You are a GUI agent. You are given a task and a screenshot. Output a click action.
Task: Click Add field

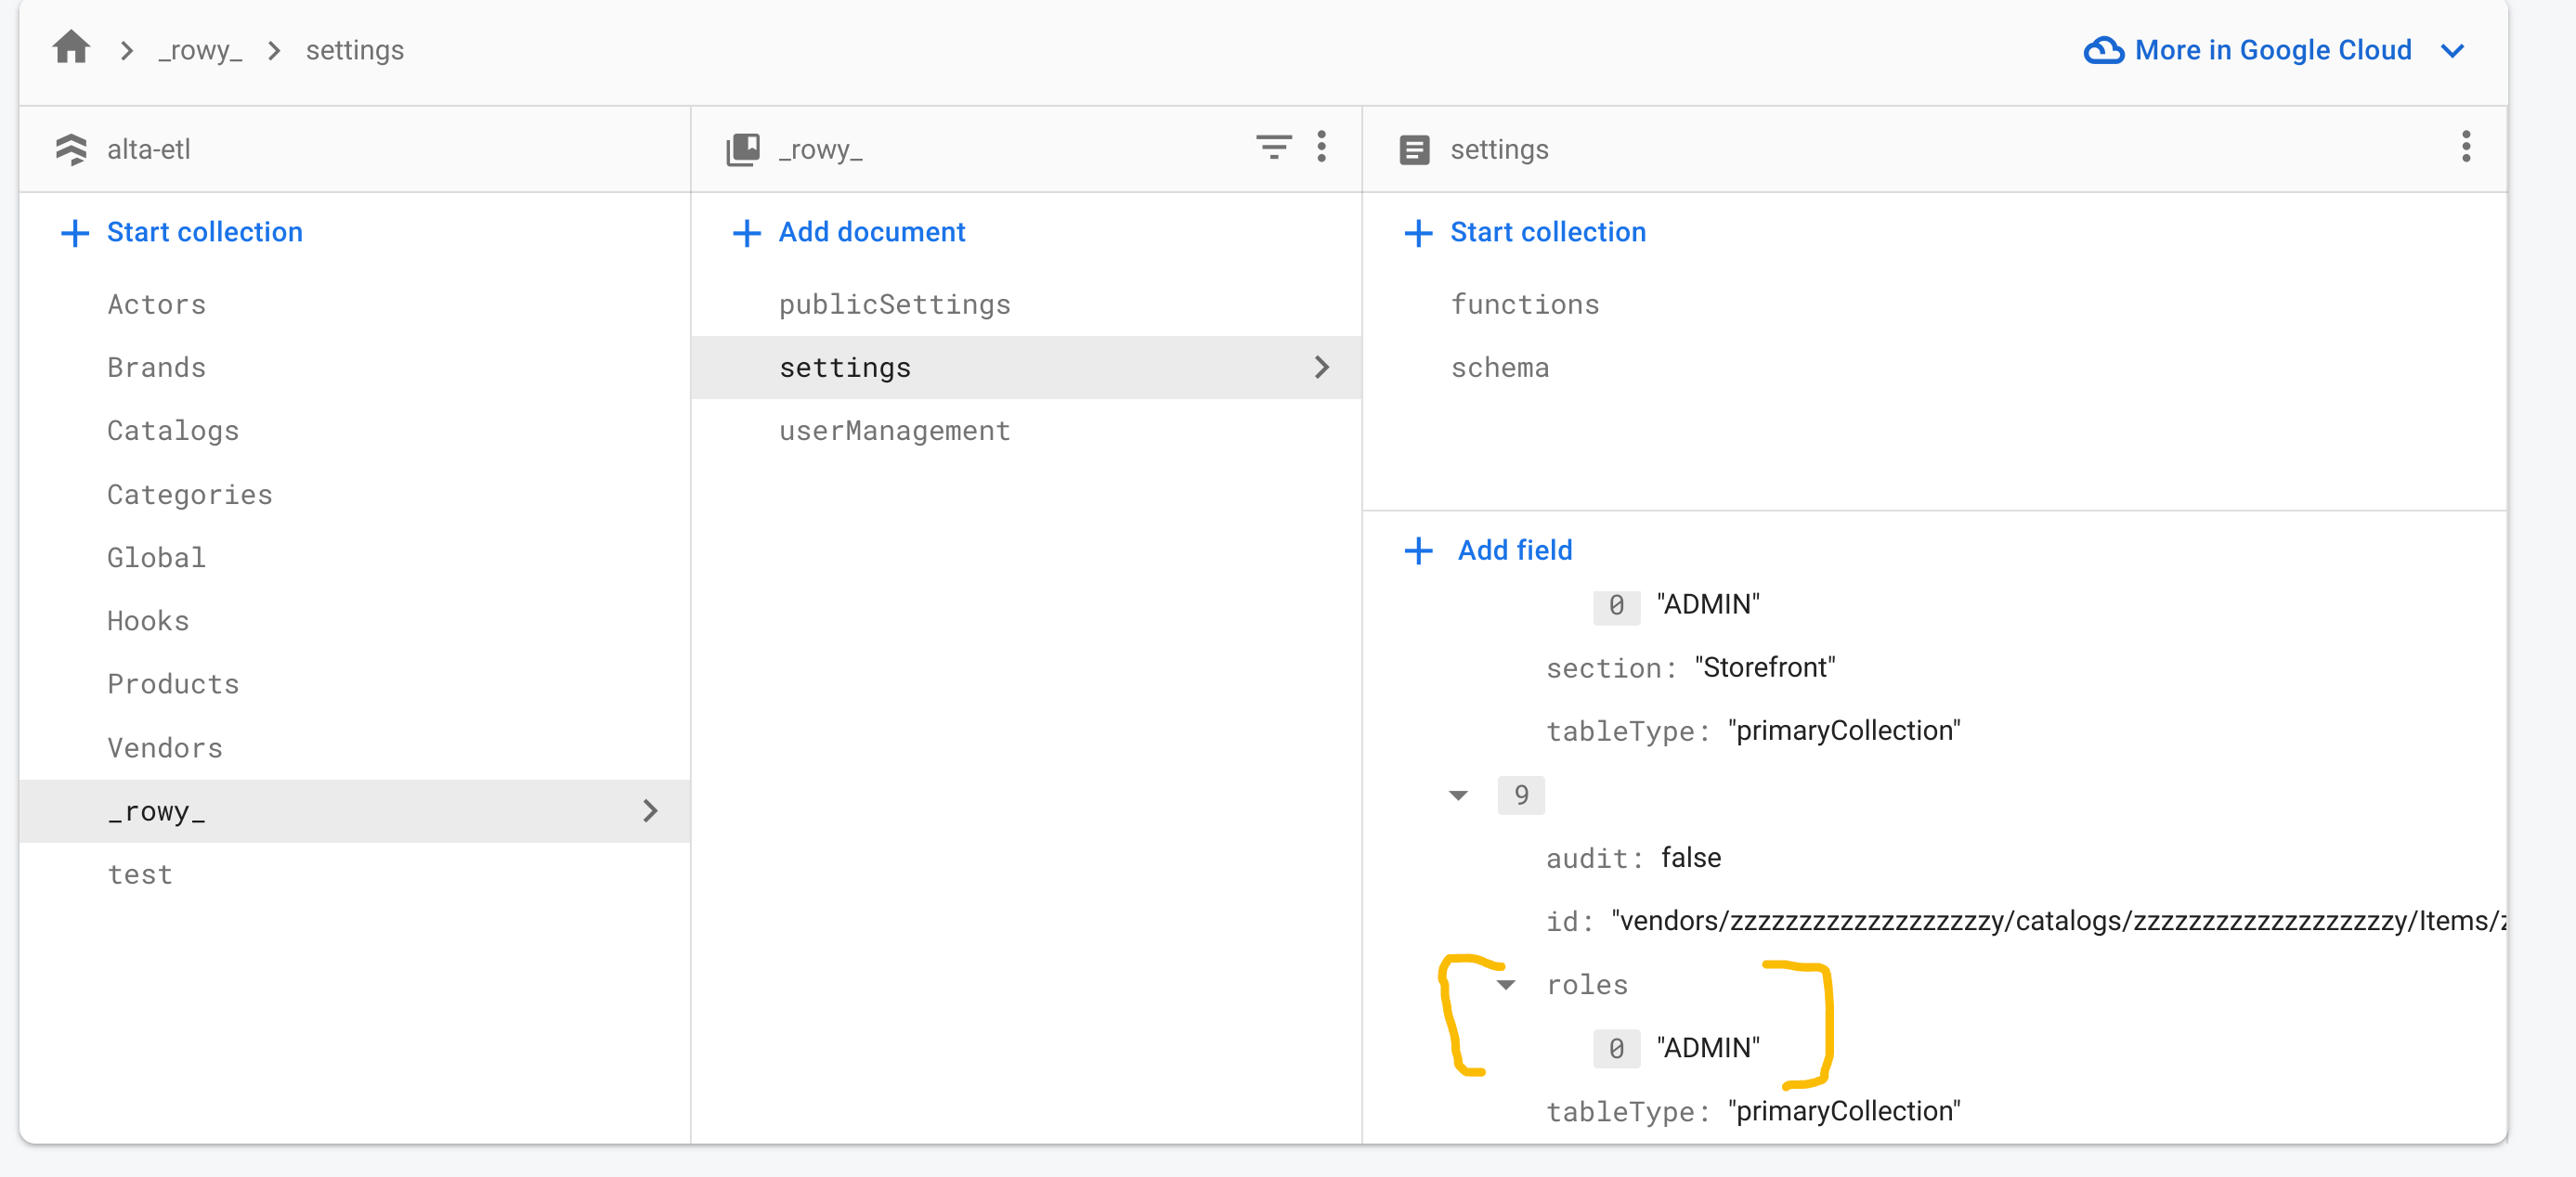(1514, 550)
